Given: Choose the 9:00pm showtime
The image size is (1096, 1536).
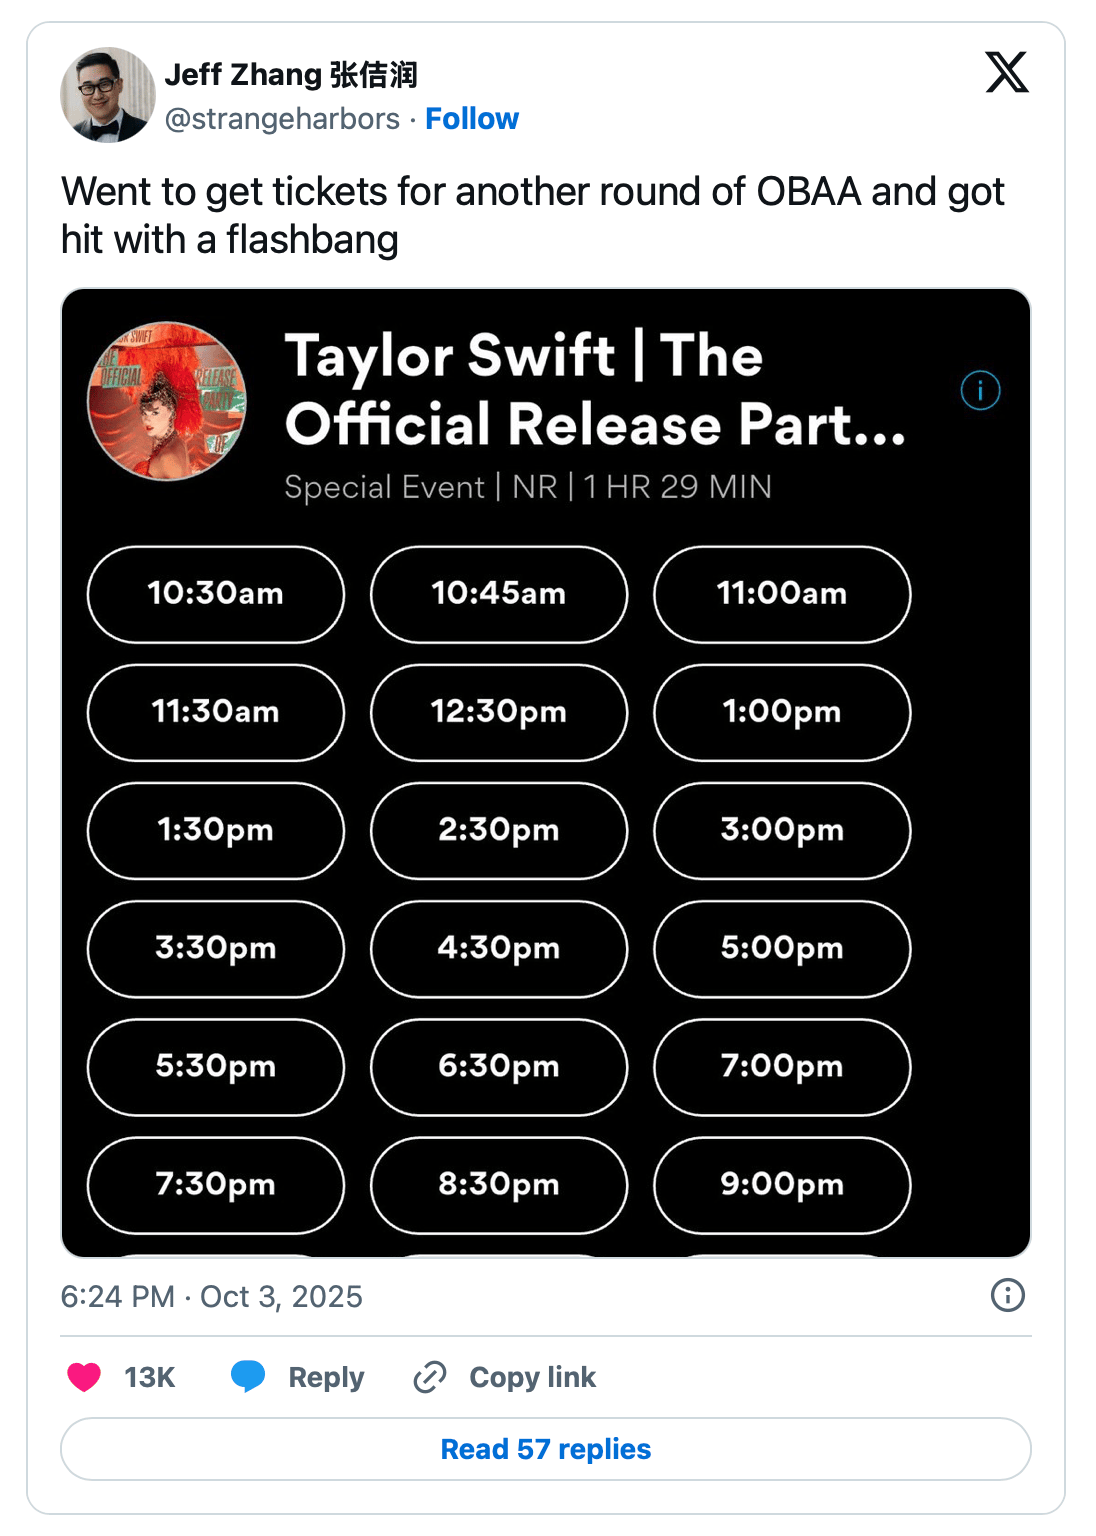Looking at the screenshot, I should coord(782,1184).
